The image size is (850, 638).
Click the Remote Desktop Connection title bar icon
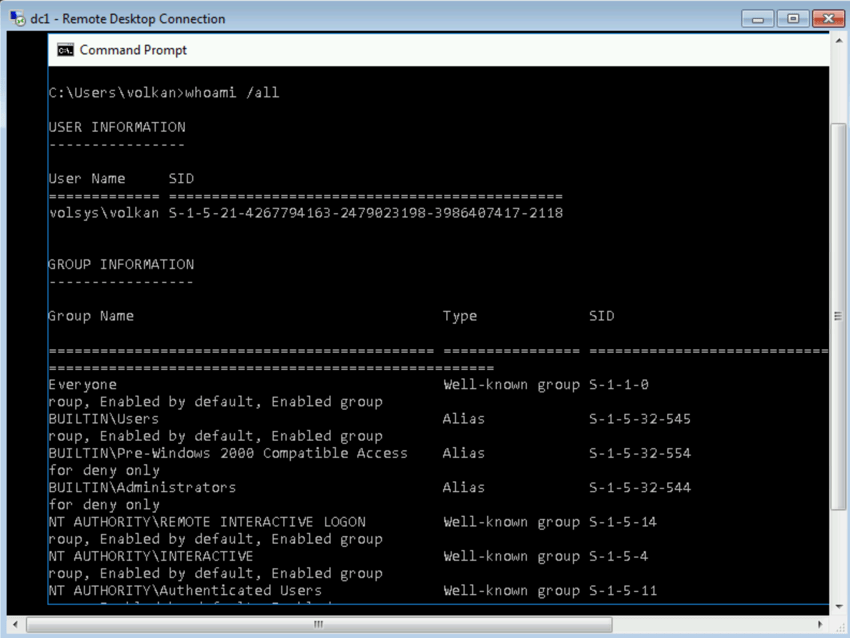[x=17, y=19]
